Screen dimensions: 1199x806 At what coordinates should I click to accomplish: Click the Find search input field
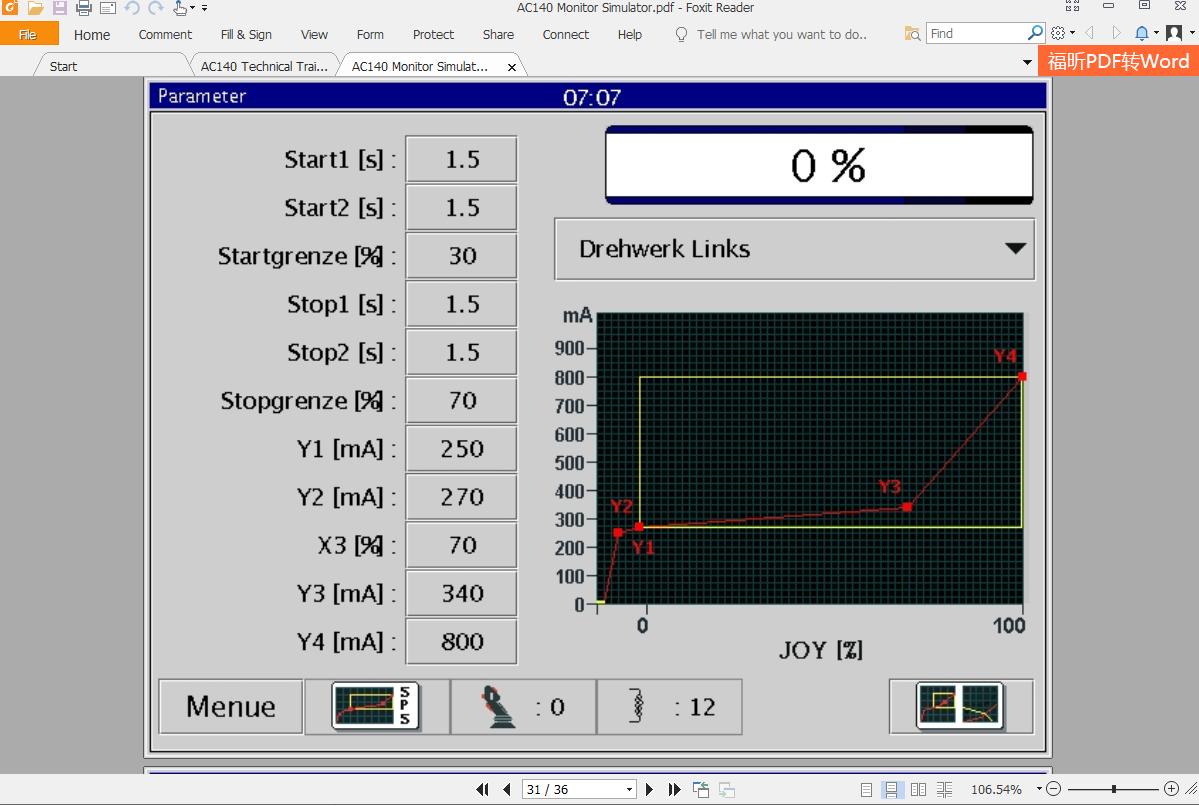tap(976, 33)
